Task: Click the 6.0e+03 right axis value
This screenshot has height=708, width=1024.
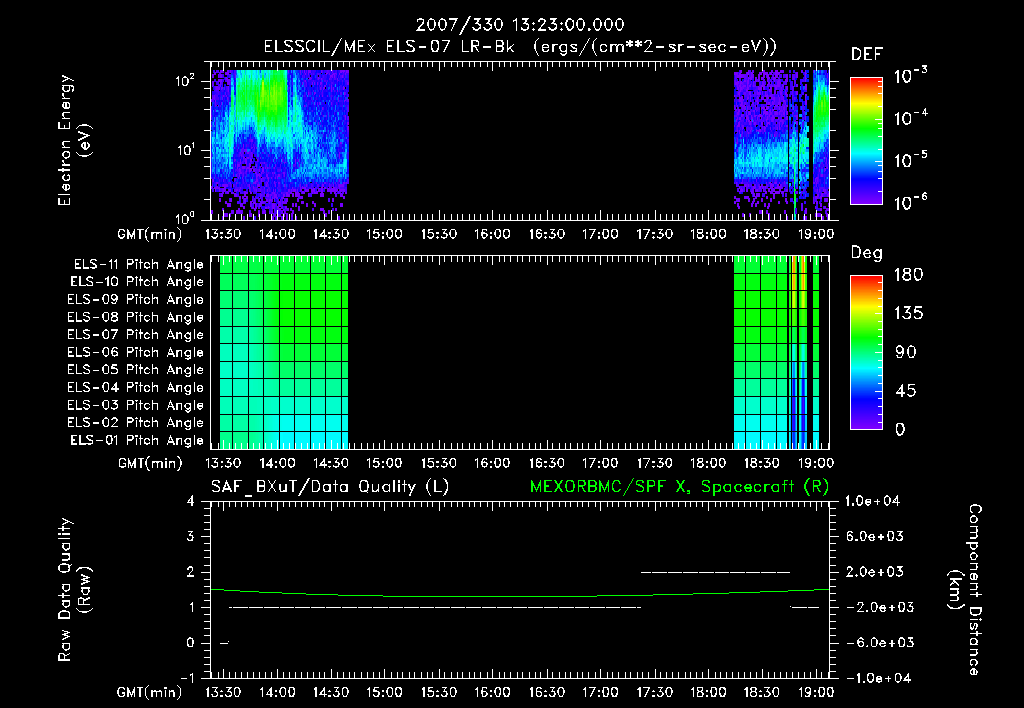Action: point(875,536)
